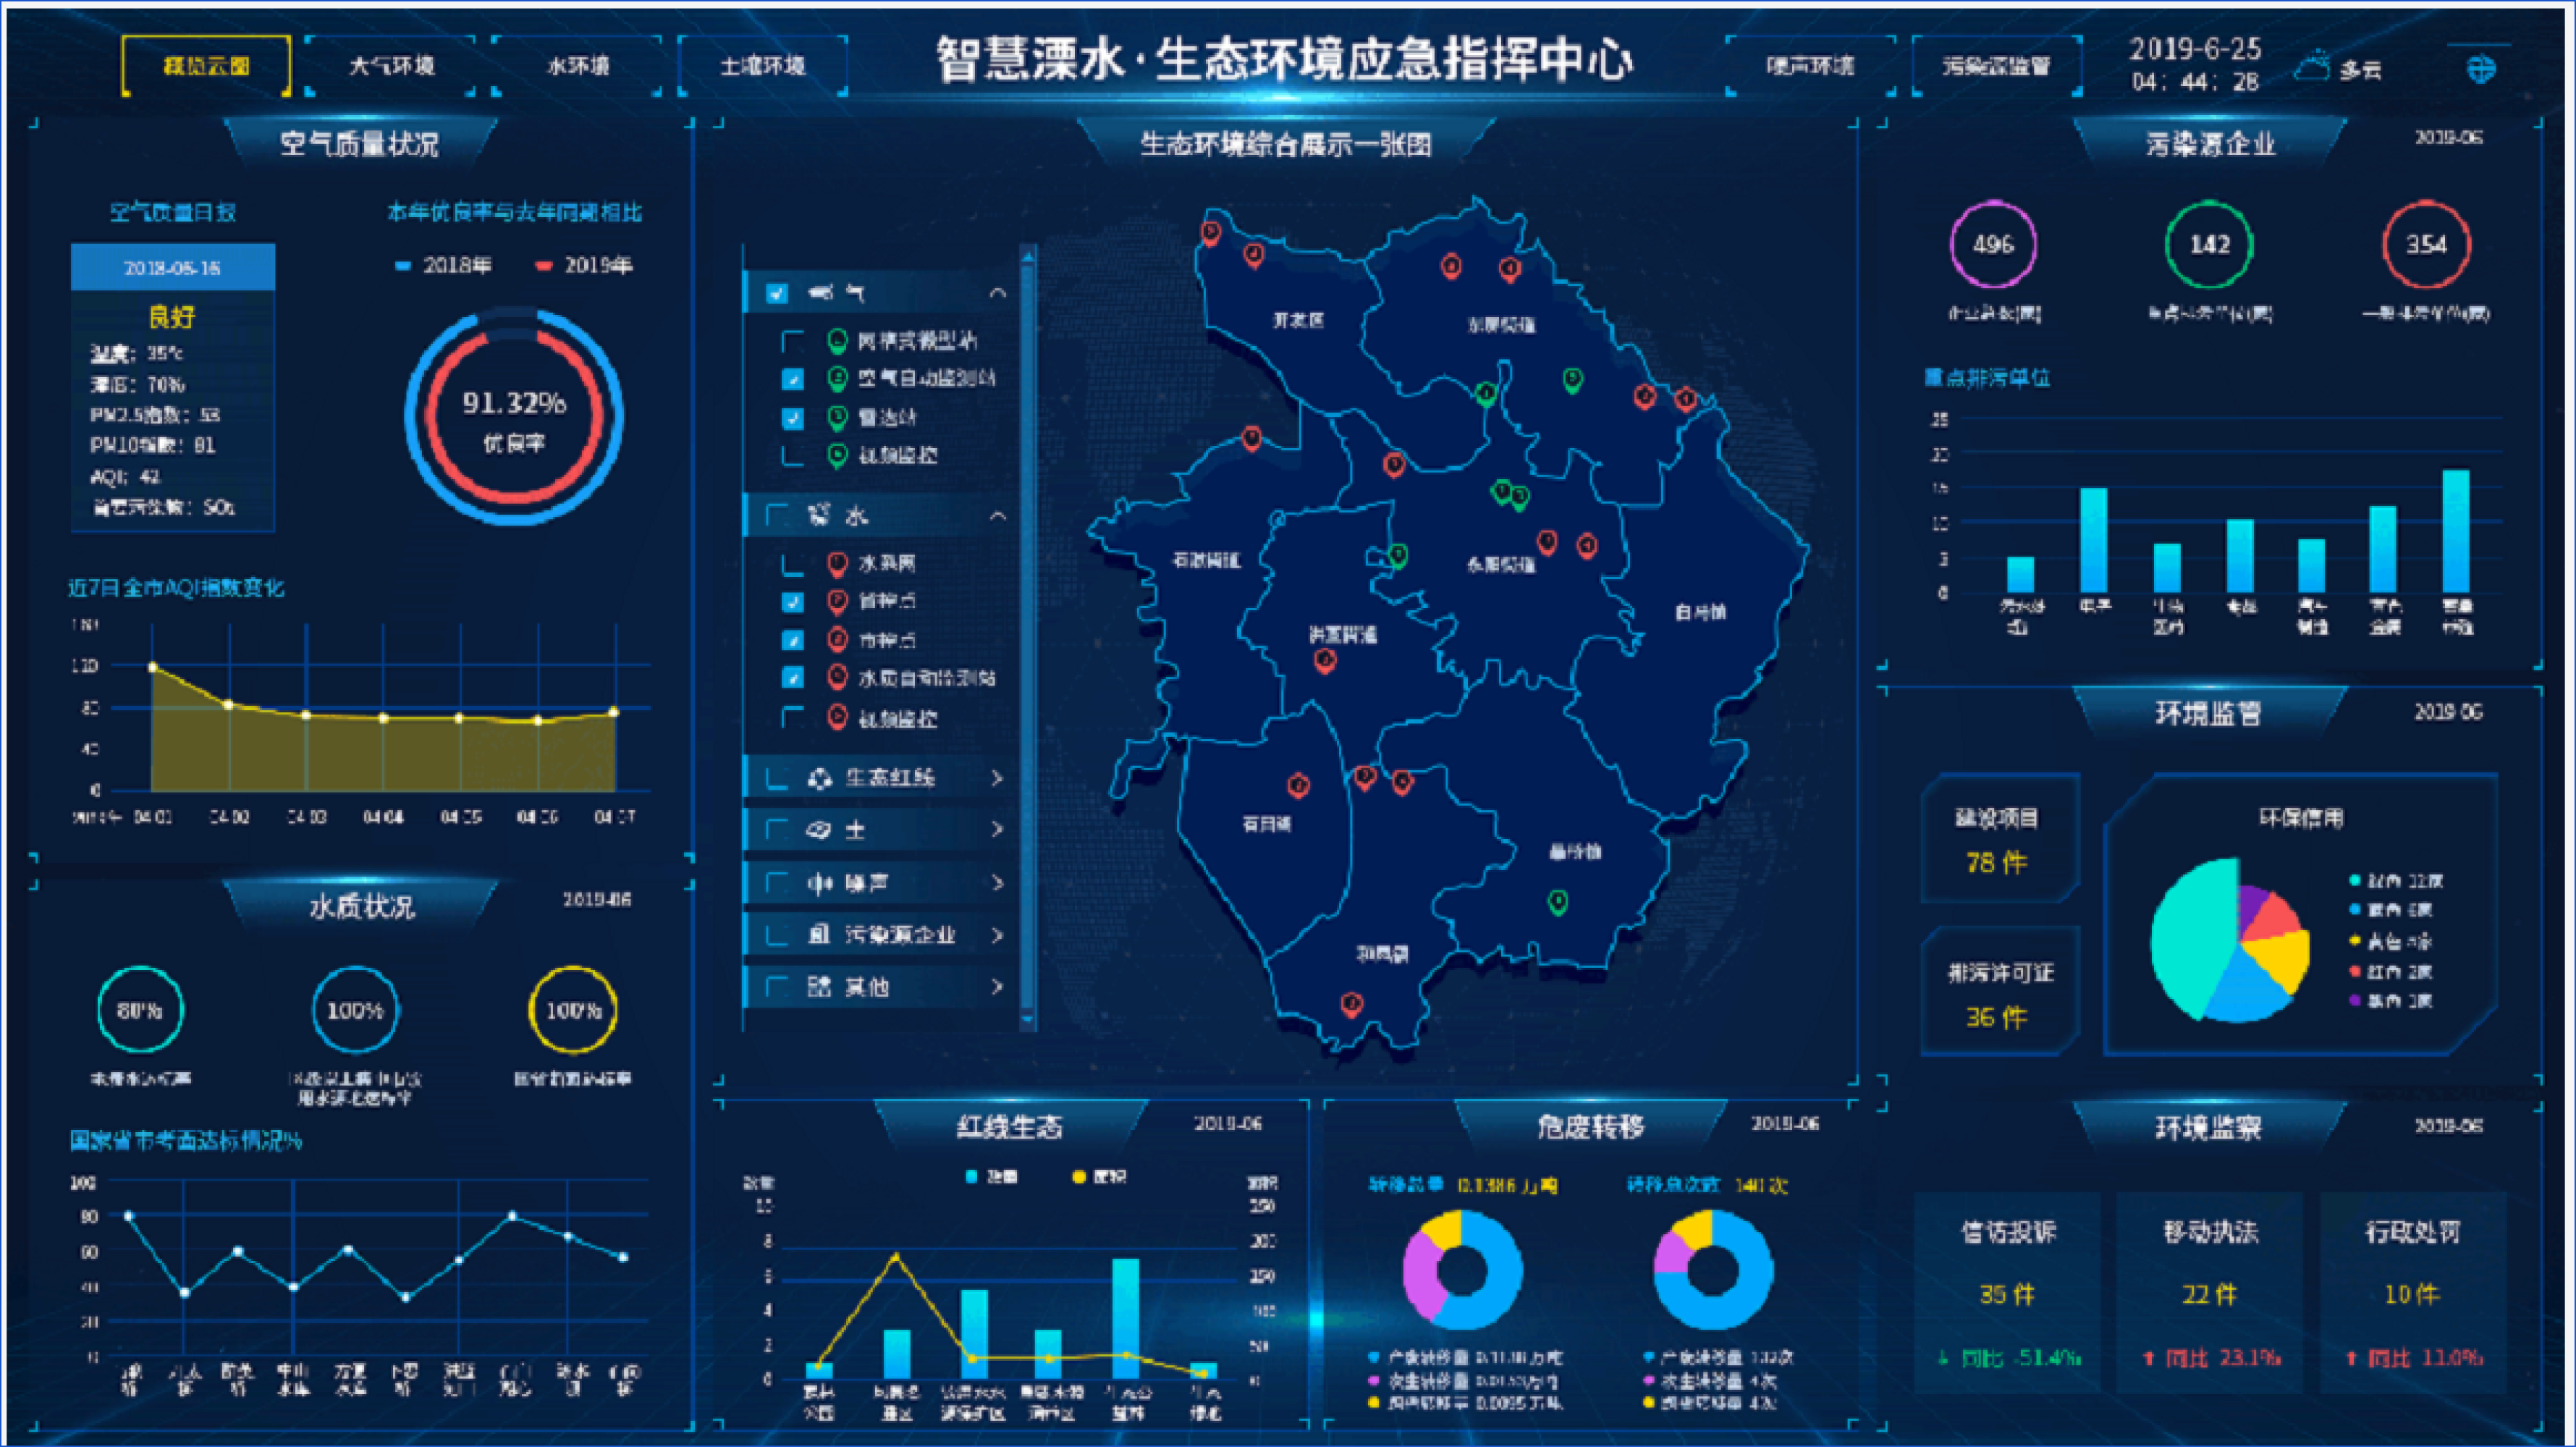Expand the 土 group arrow
Screen dimensions: 2576x1447
[x=997, y=830]
